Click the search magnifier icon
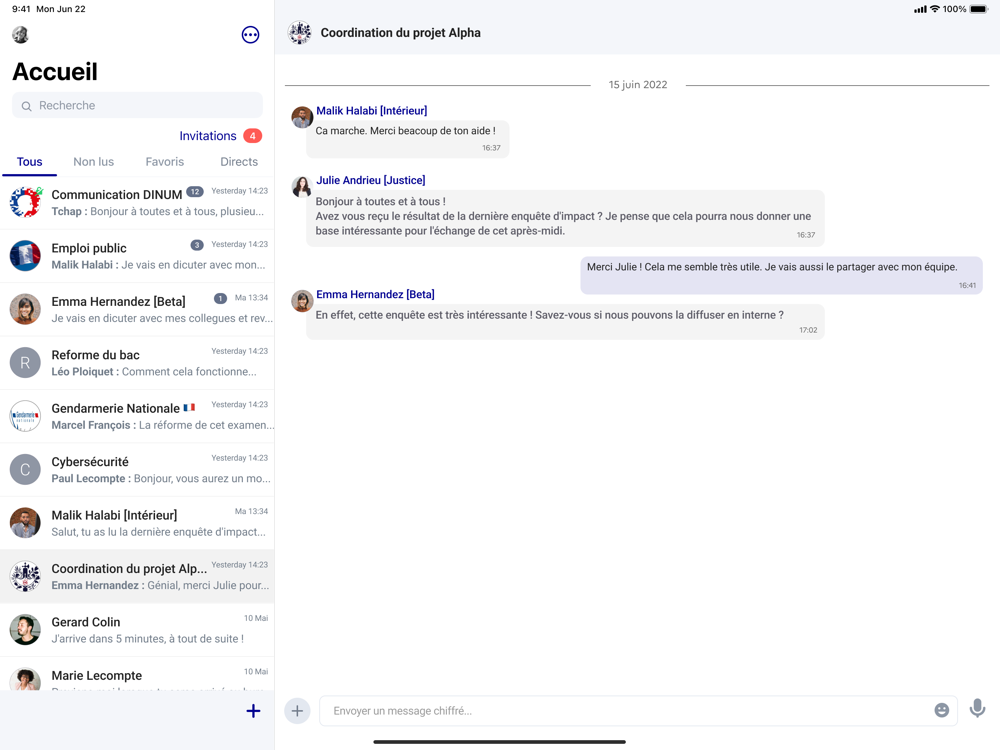The image size is (1000, 750). tap(26, 106)
